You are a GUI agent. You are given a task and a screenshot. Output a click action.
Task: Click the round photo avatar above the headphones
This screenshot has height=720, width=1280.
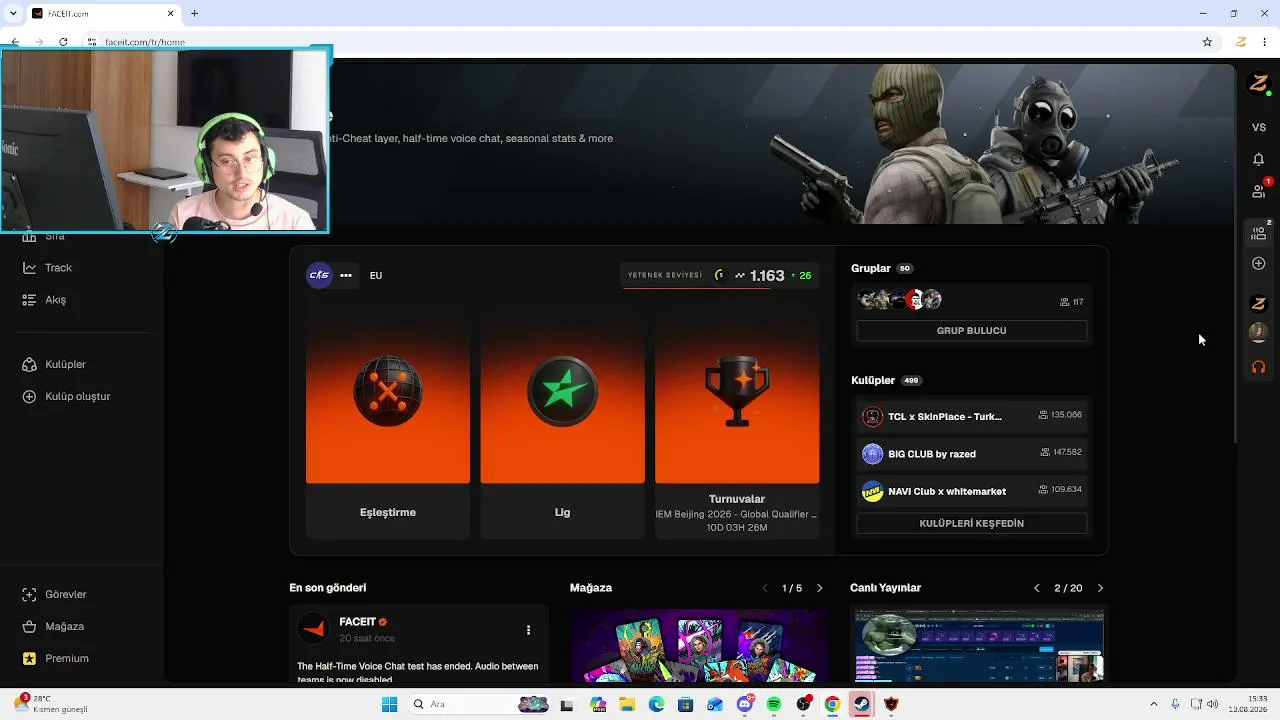pyautogui.click(x=1259, y=333)
